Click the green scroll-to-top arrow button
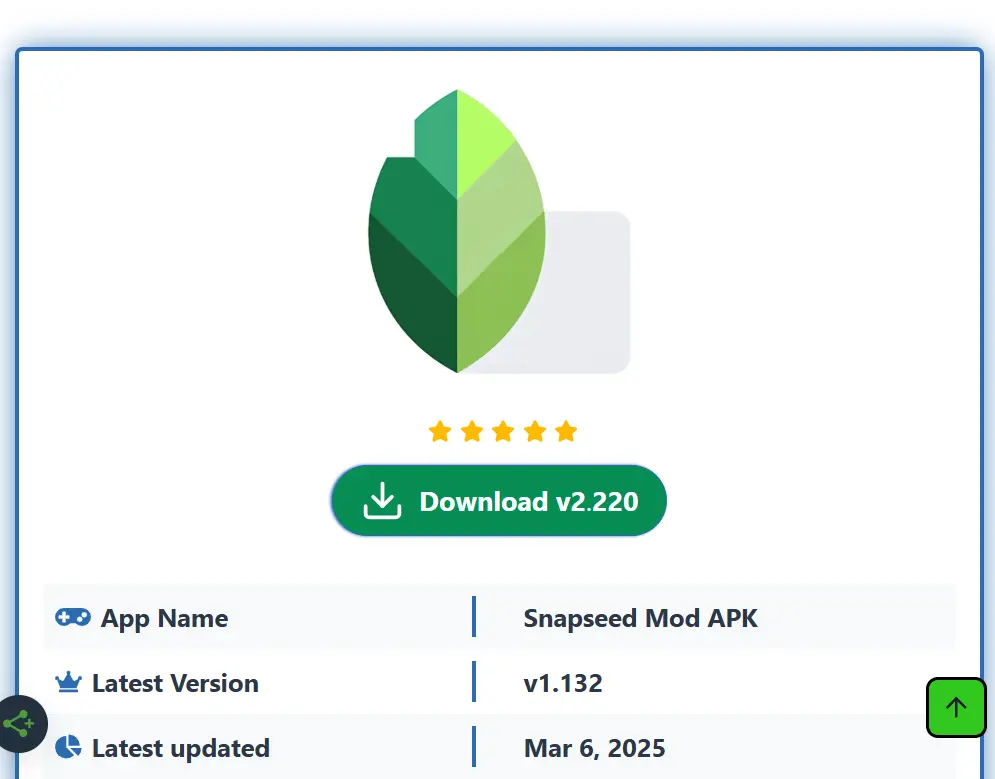 pos(956,707)
